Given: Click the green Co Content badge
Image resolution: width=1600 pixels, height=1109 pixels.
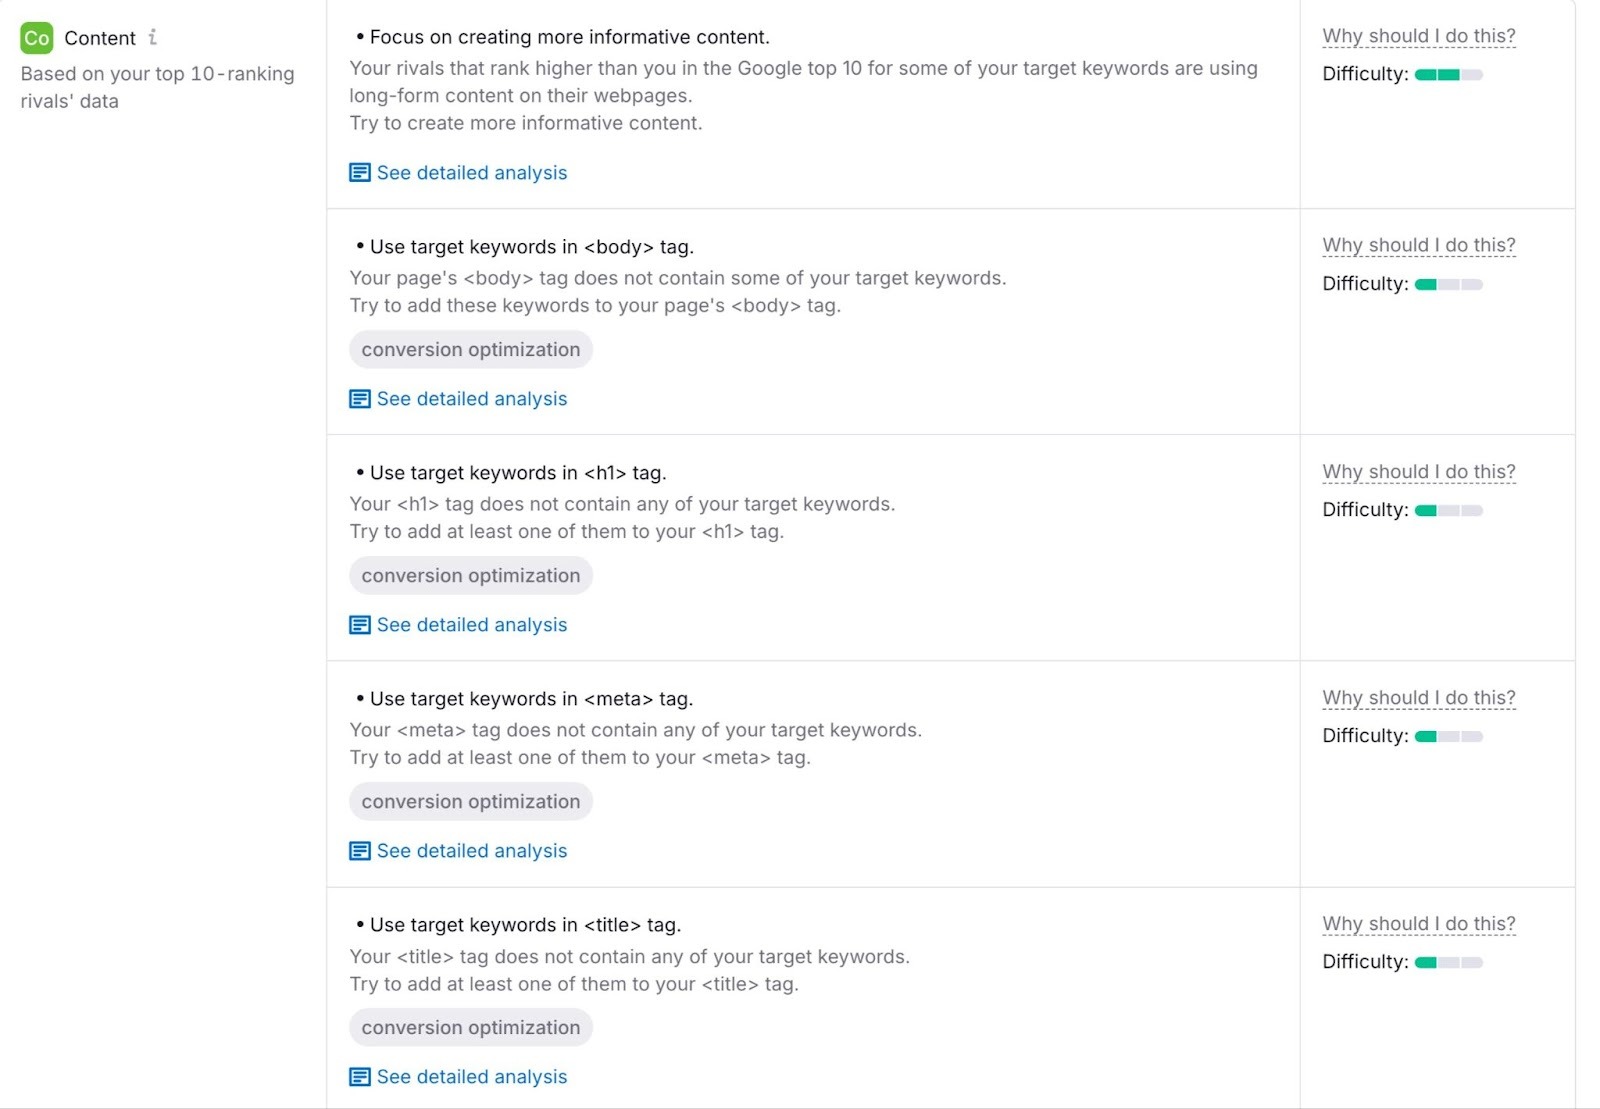Looking at the screenshot, I should point(36,38).
